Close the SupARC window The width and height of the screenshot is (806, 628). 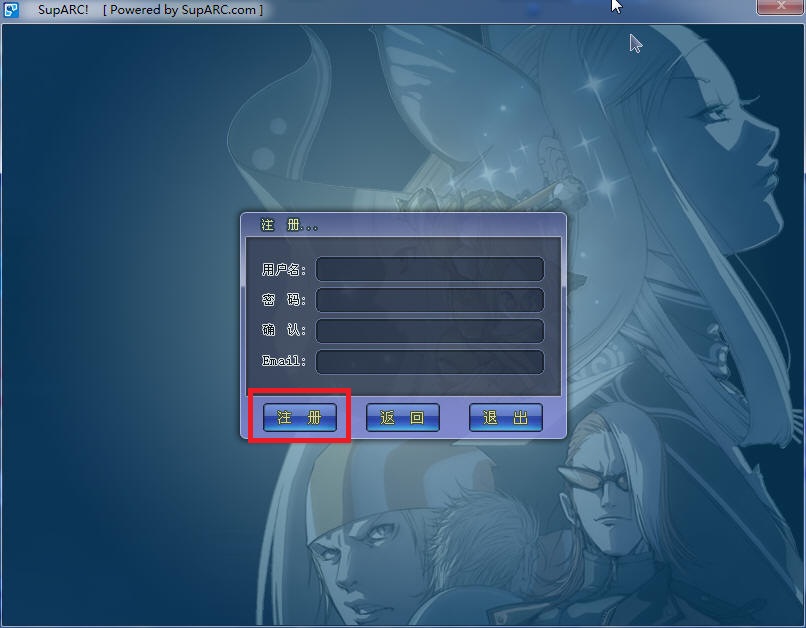[780, 6]
